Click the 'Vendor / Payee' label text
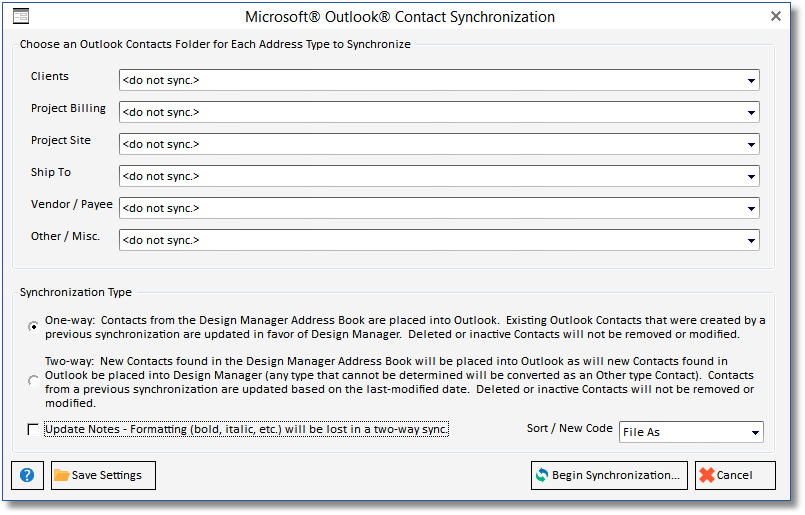The height and width of the screenshot is (515, 805). [x=72, y=204]
